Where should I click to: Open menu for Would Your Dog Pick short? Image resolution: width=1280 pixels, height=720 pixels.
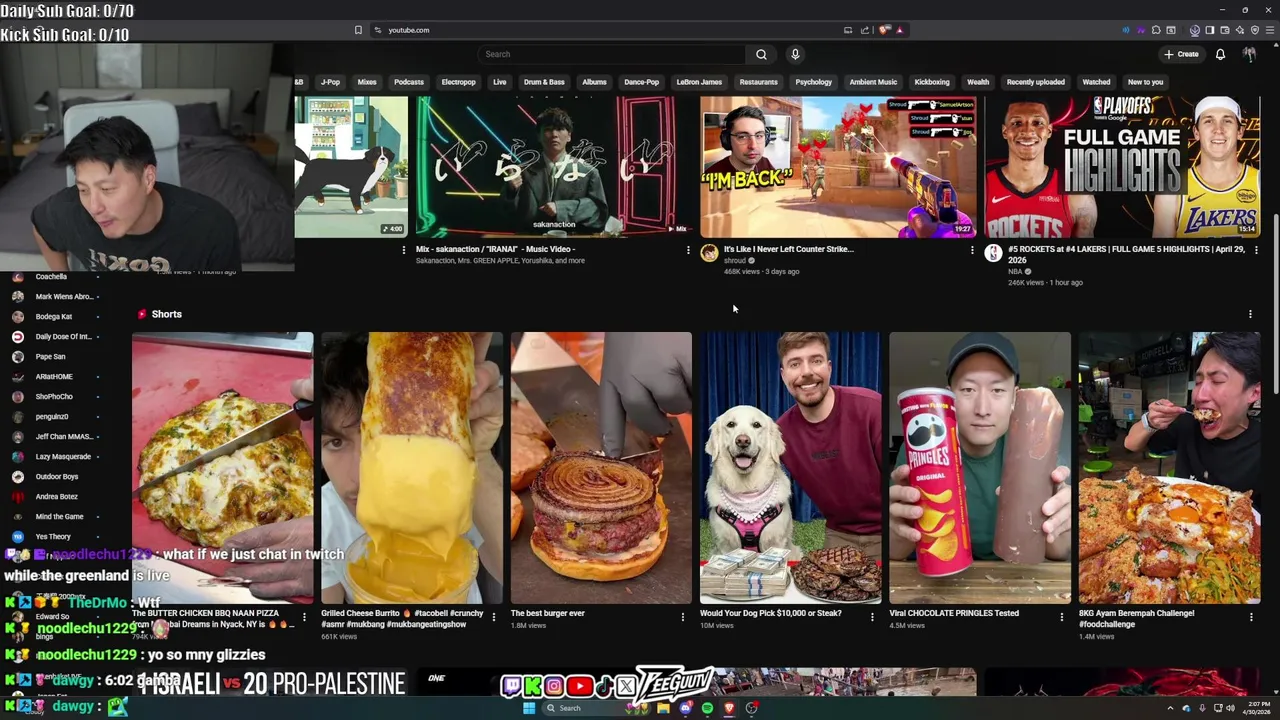(x=872, y=617)
